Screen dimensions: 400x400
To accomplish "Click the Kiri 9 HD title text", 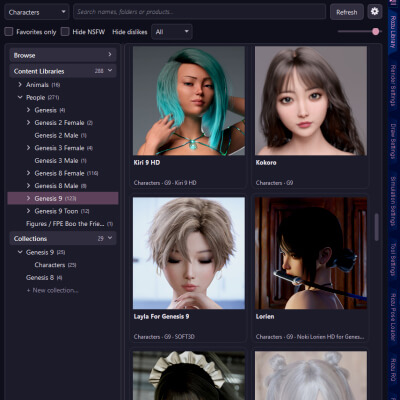I will 147,163.
